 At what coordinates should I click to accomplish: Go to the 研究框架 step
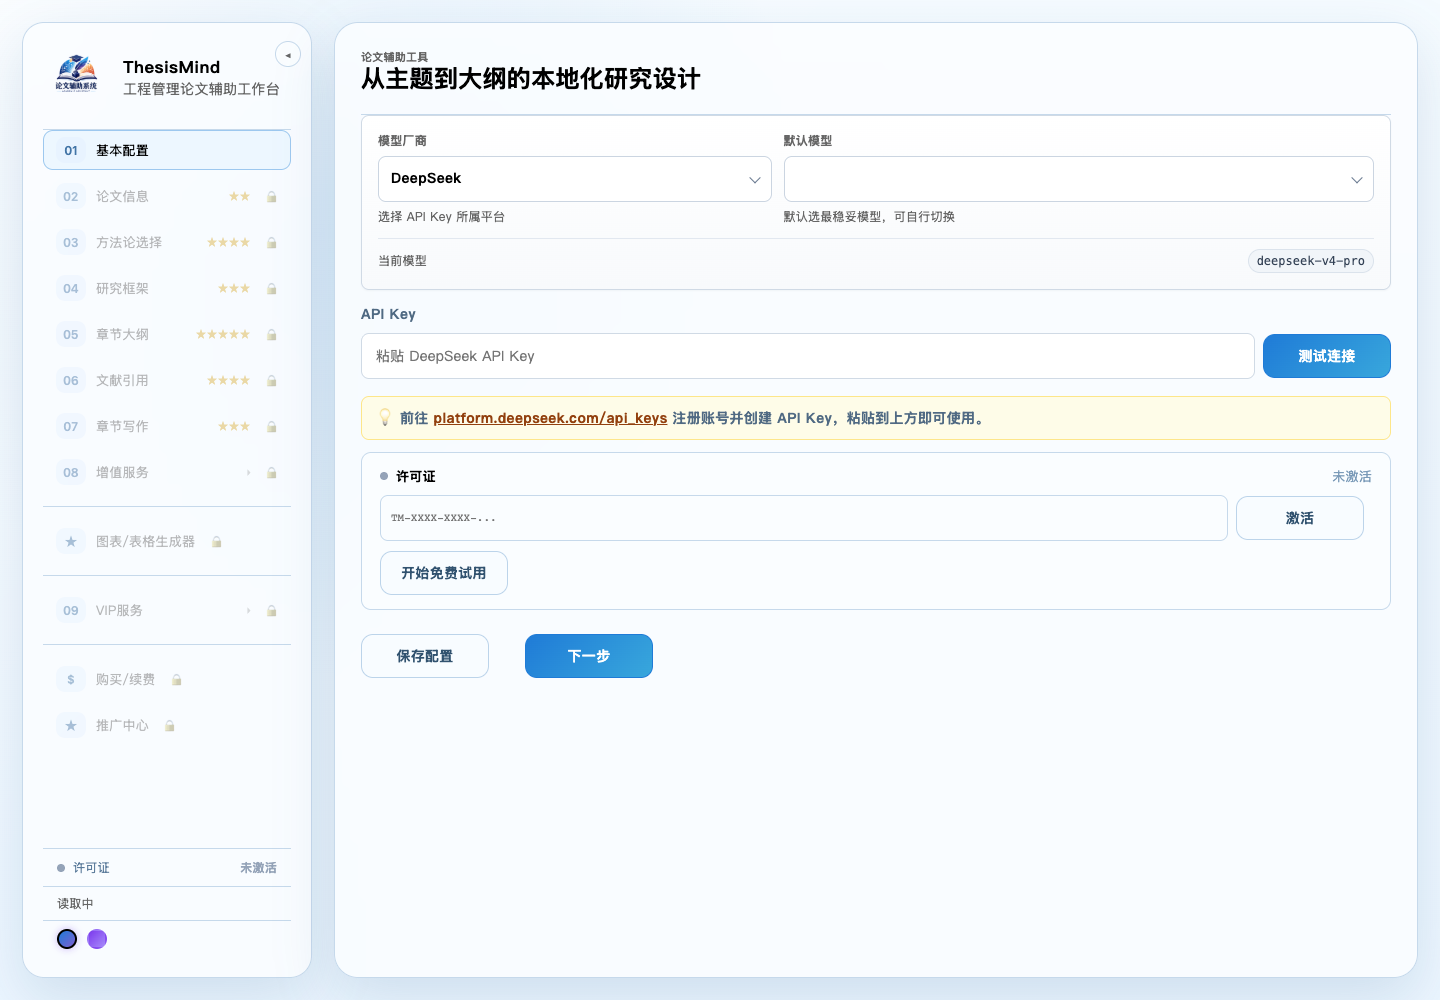pyautogui.click(x=167, y=289)
